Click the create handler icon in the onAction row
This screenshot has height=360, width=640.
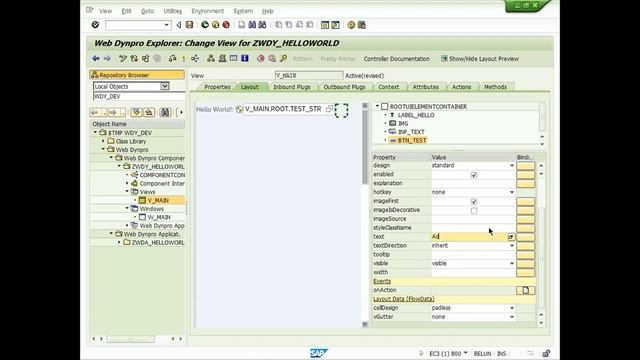[x=526, y=290]
